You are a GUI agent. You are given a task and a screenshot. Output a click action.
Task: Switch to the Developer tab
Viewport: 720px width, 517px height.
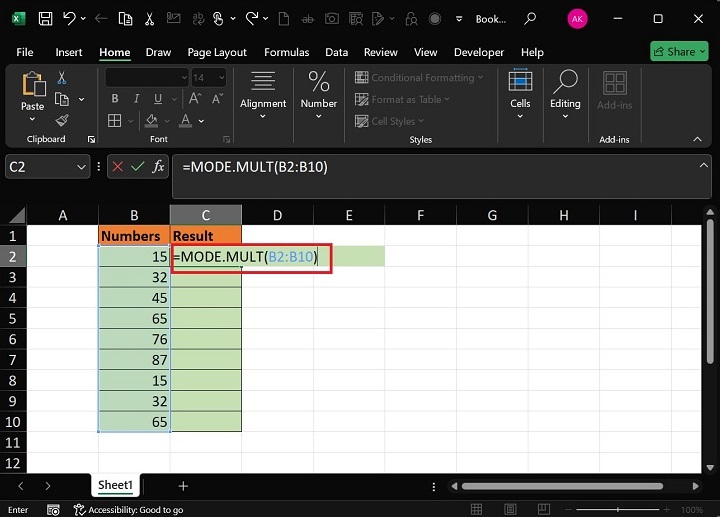479,52
